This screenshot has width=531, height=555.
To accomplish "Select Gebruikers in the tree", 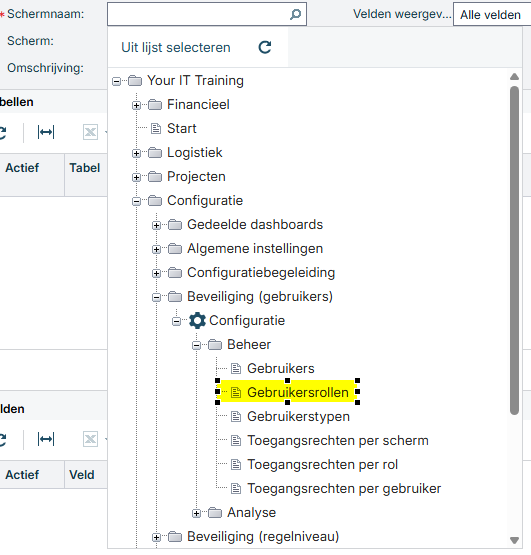I will point(281,368).
